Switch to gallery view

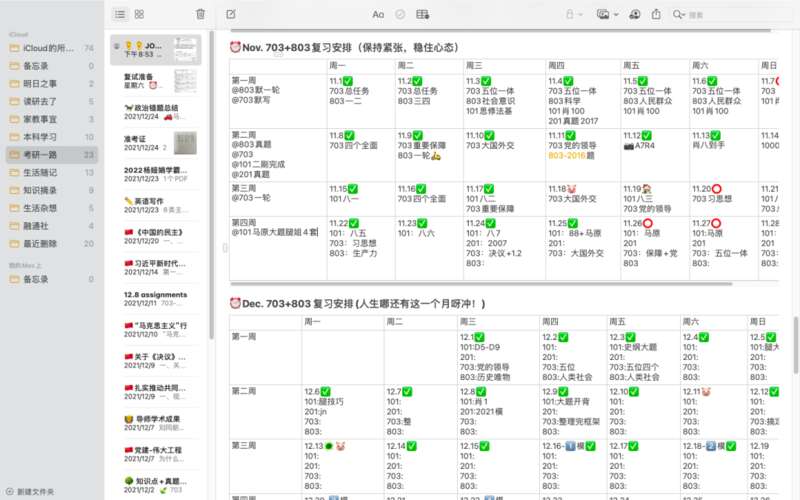point(139,14)
